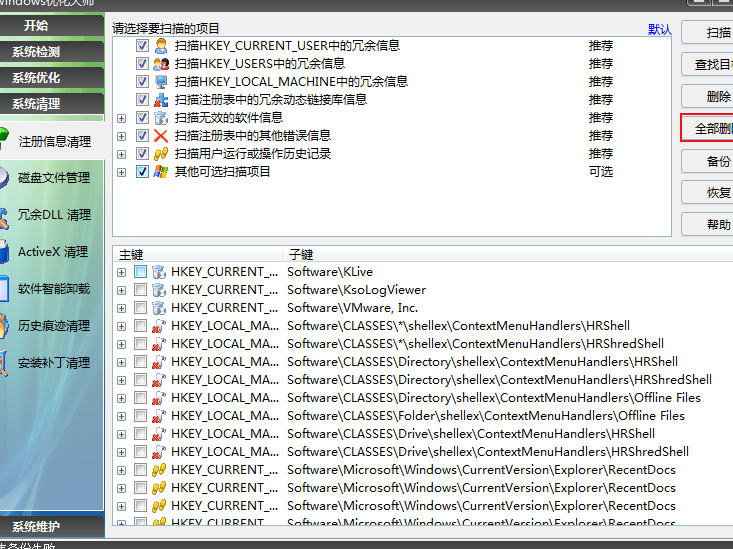The width and height of the screenshot is (733, 549).
Task: Click the icon in the Directory\shellex\ContextMenuHandlers\Offline Files row
Action: (x=159, y=398)
